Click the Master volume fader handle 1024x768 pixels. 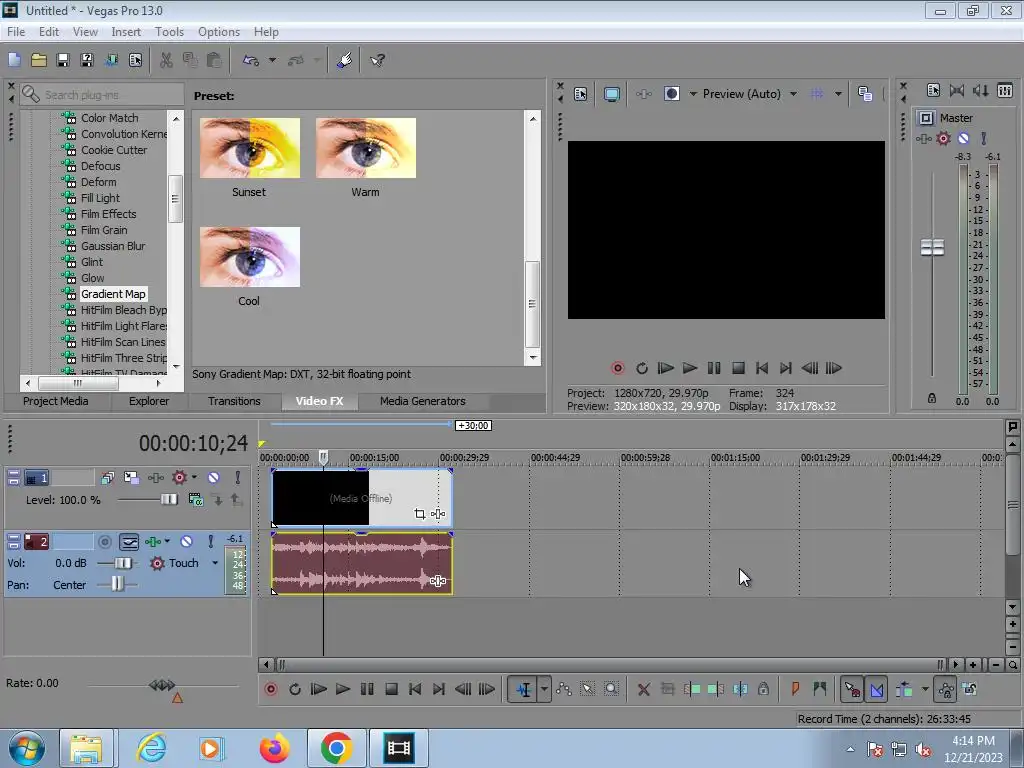[932, 248]
